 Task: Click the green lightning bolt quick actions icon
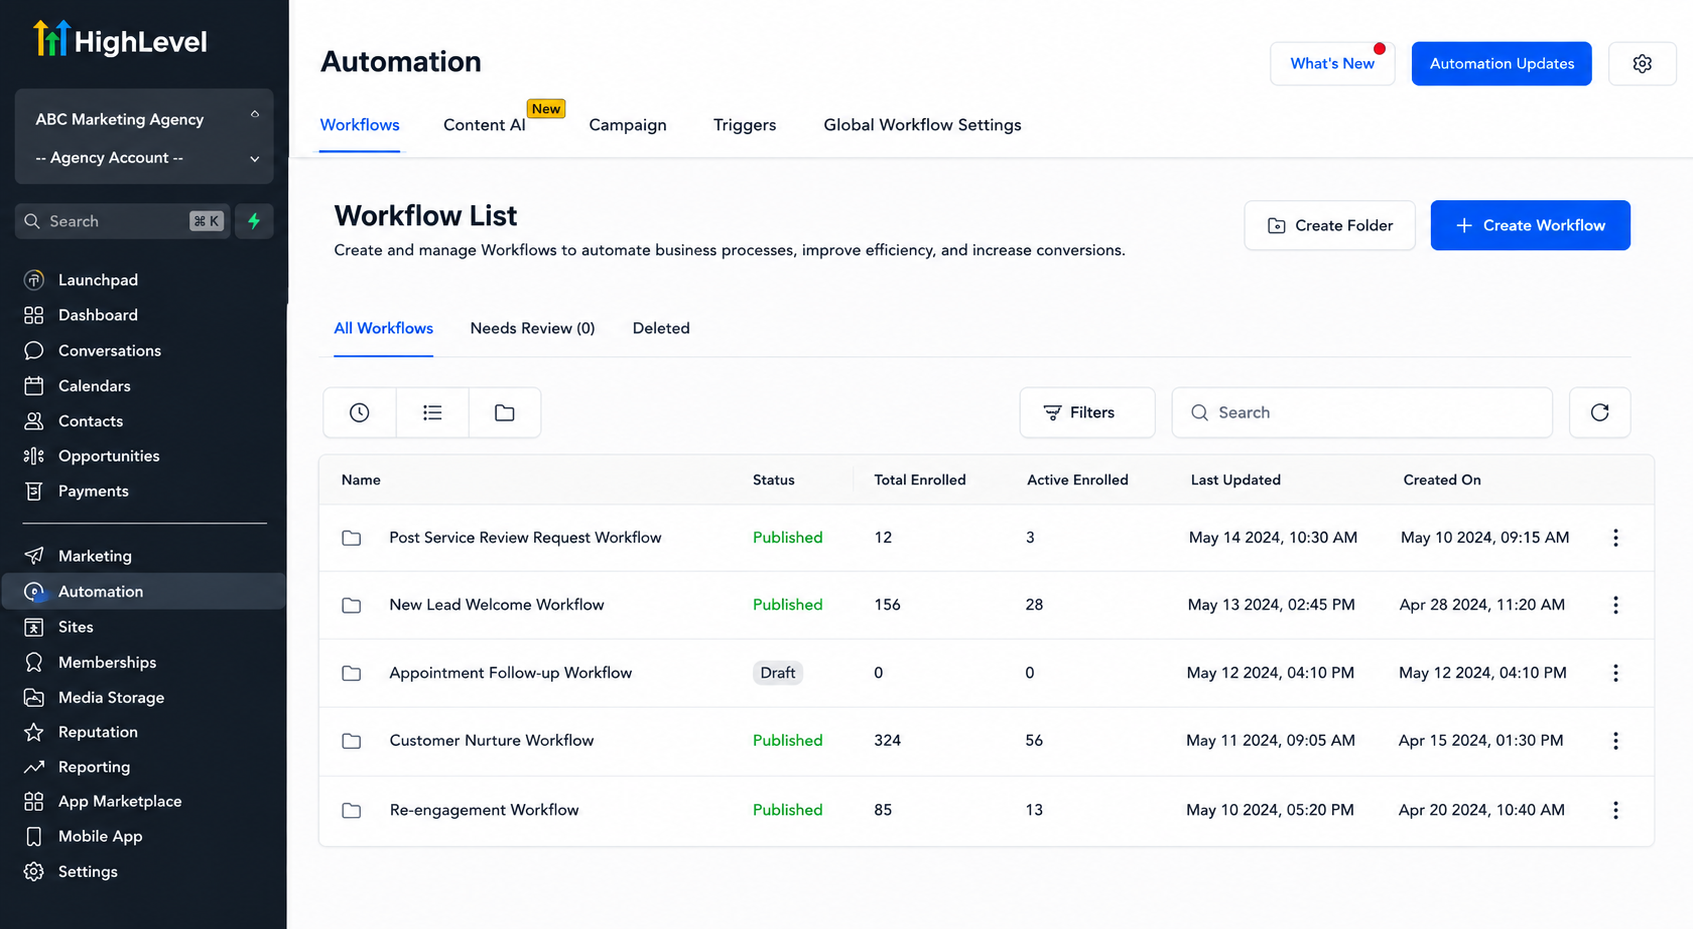point(254,221)
